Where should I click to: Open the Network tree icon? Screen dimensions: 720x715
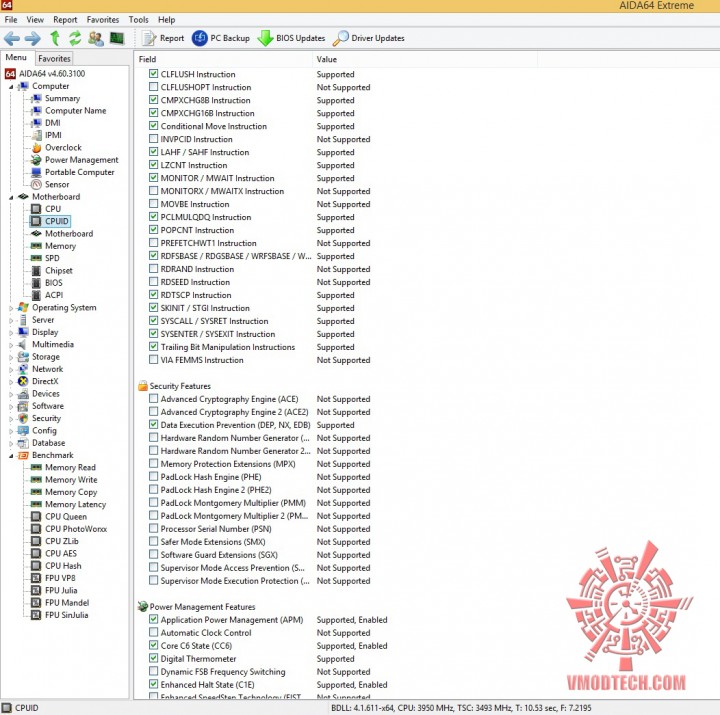click(23, 369)
